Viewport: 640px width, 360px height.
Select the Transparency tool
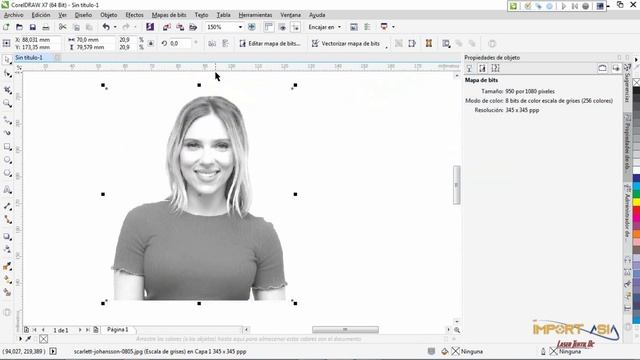click(x=7, y=249)
